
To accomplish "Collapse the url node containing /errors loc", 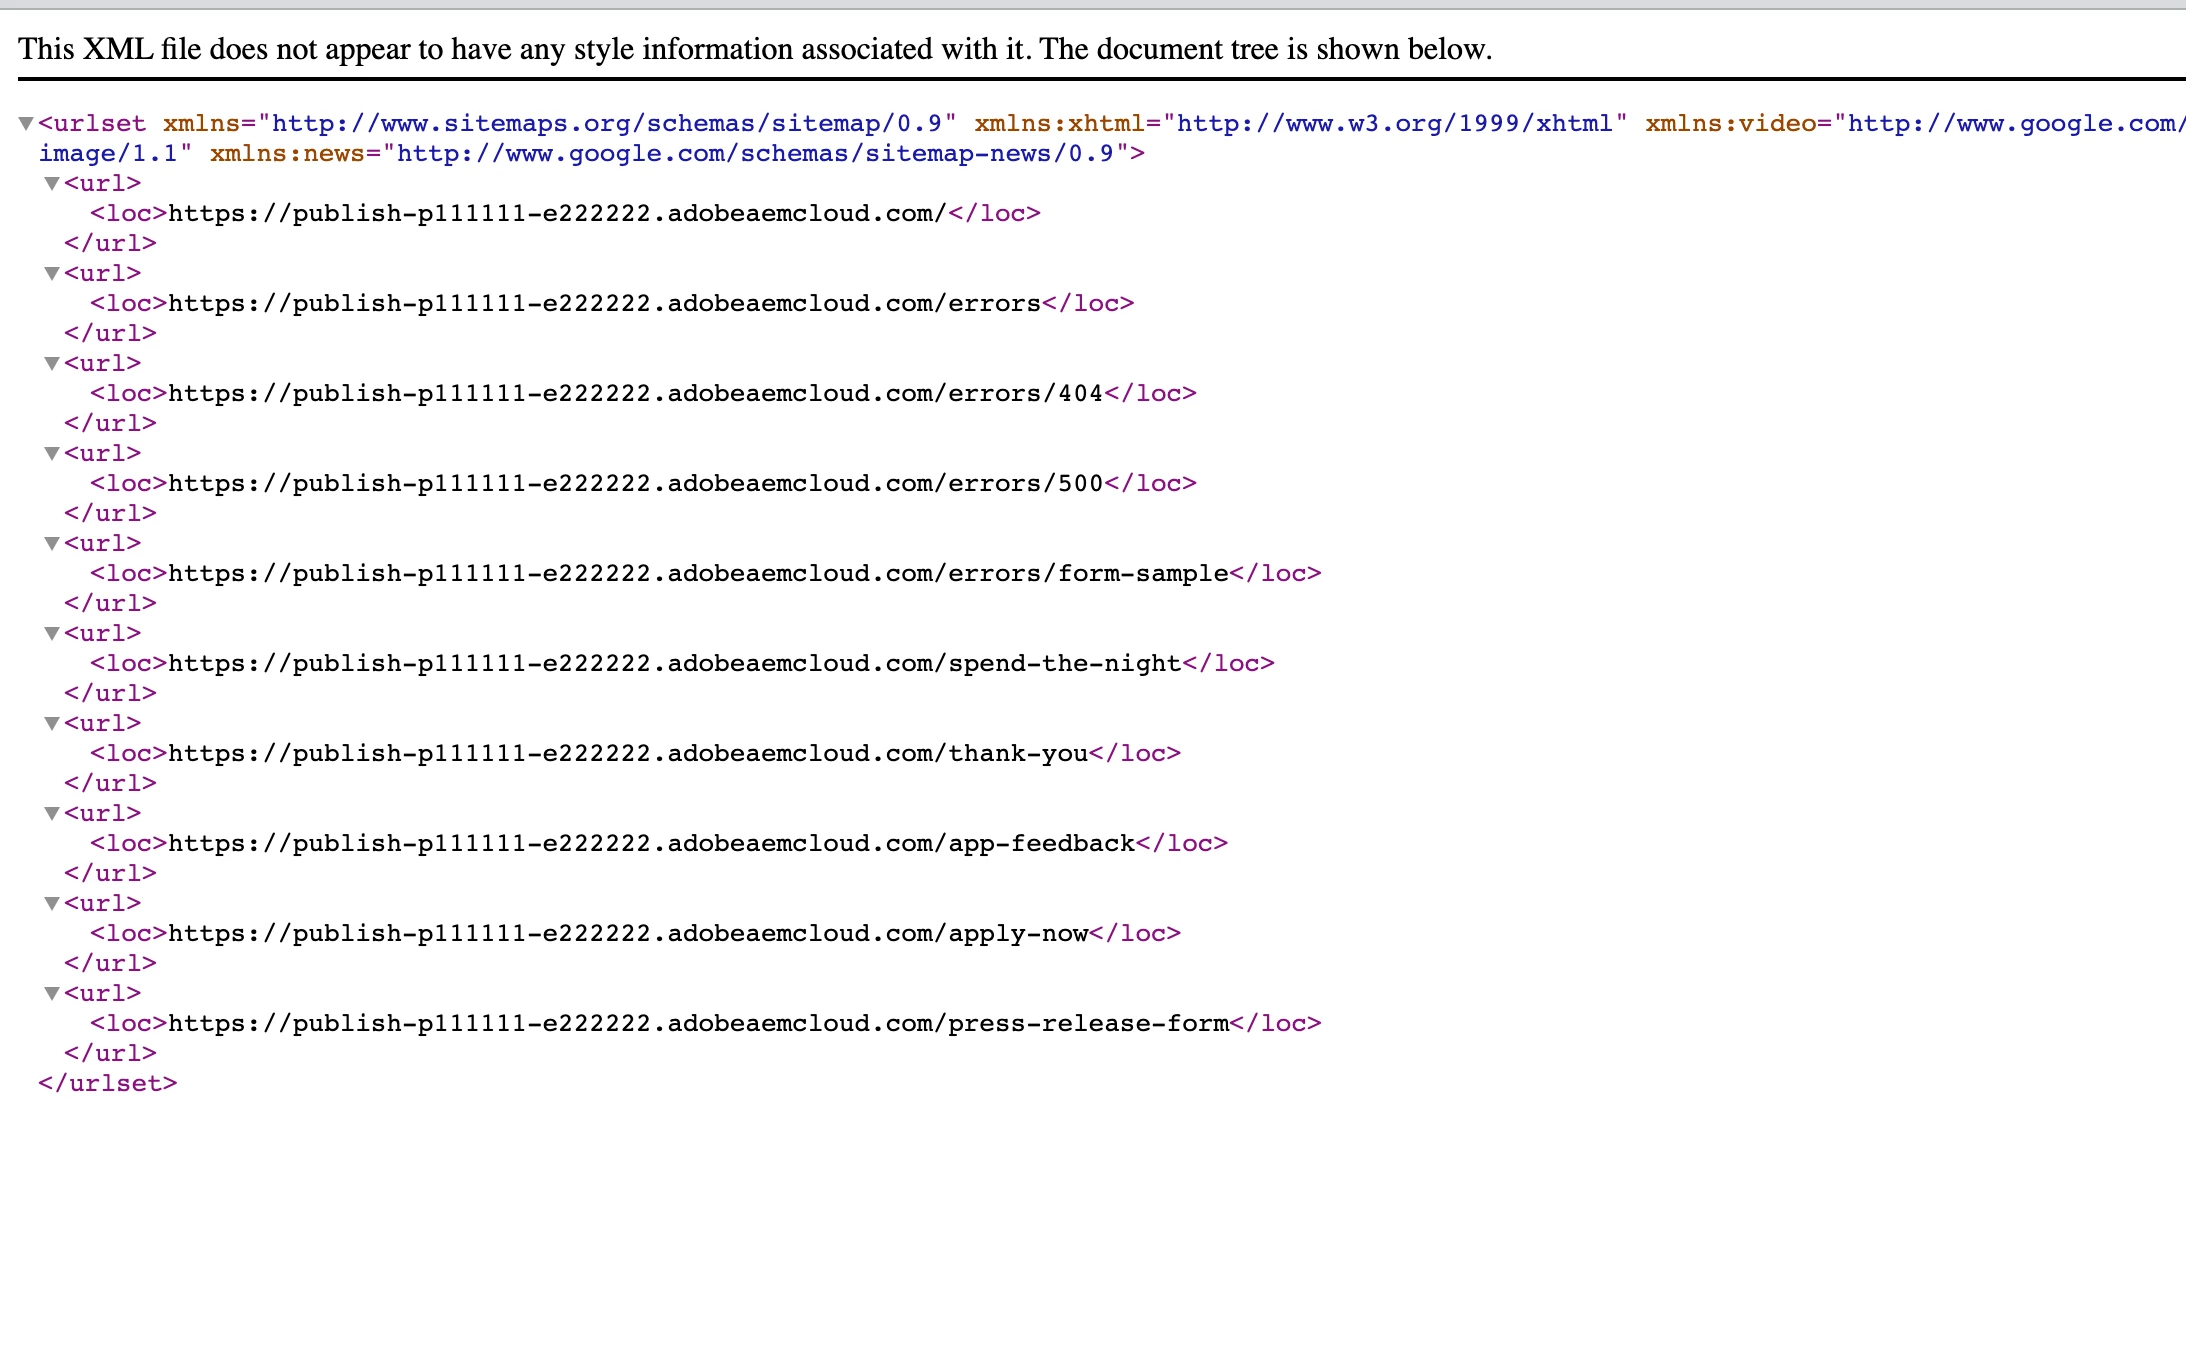I will pos(52,274).
